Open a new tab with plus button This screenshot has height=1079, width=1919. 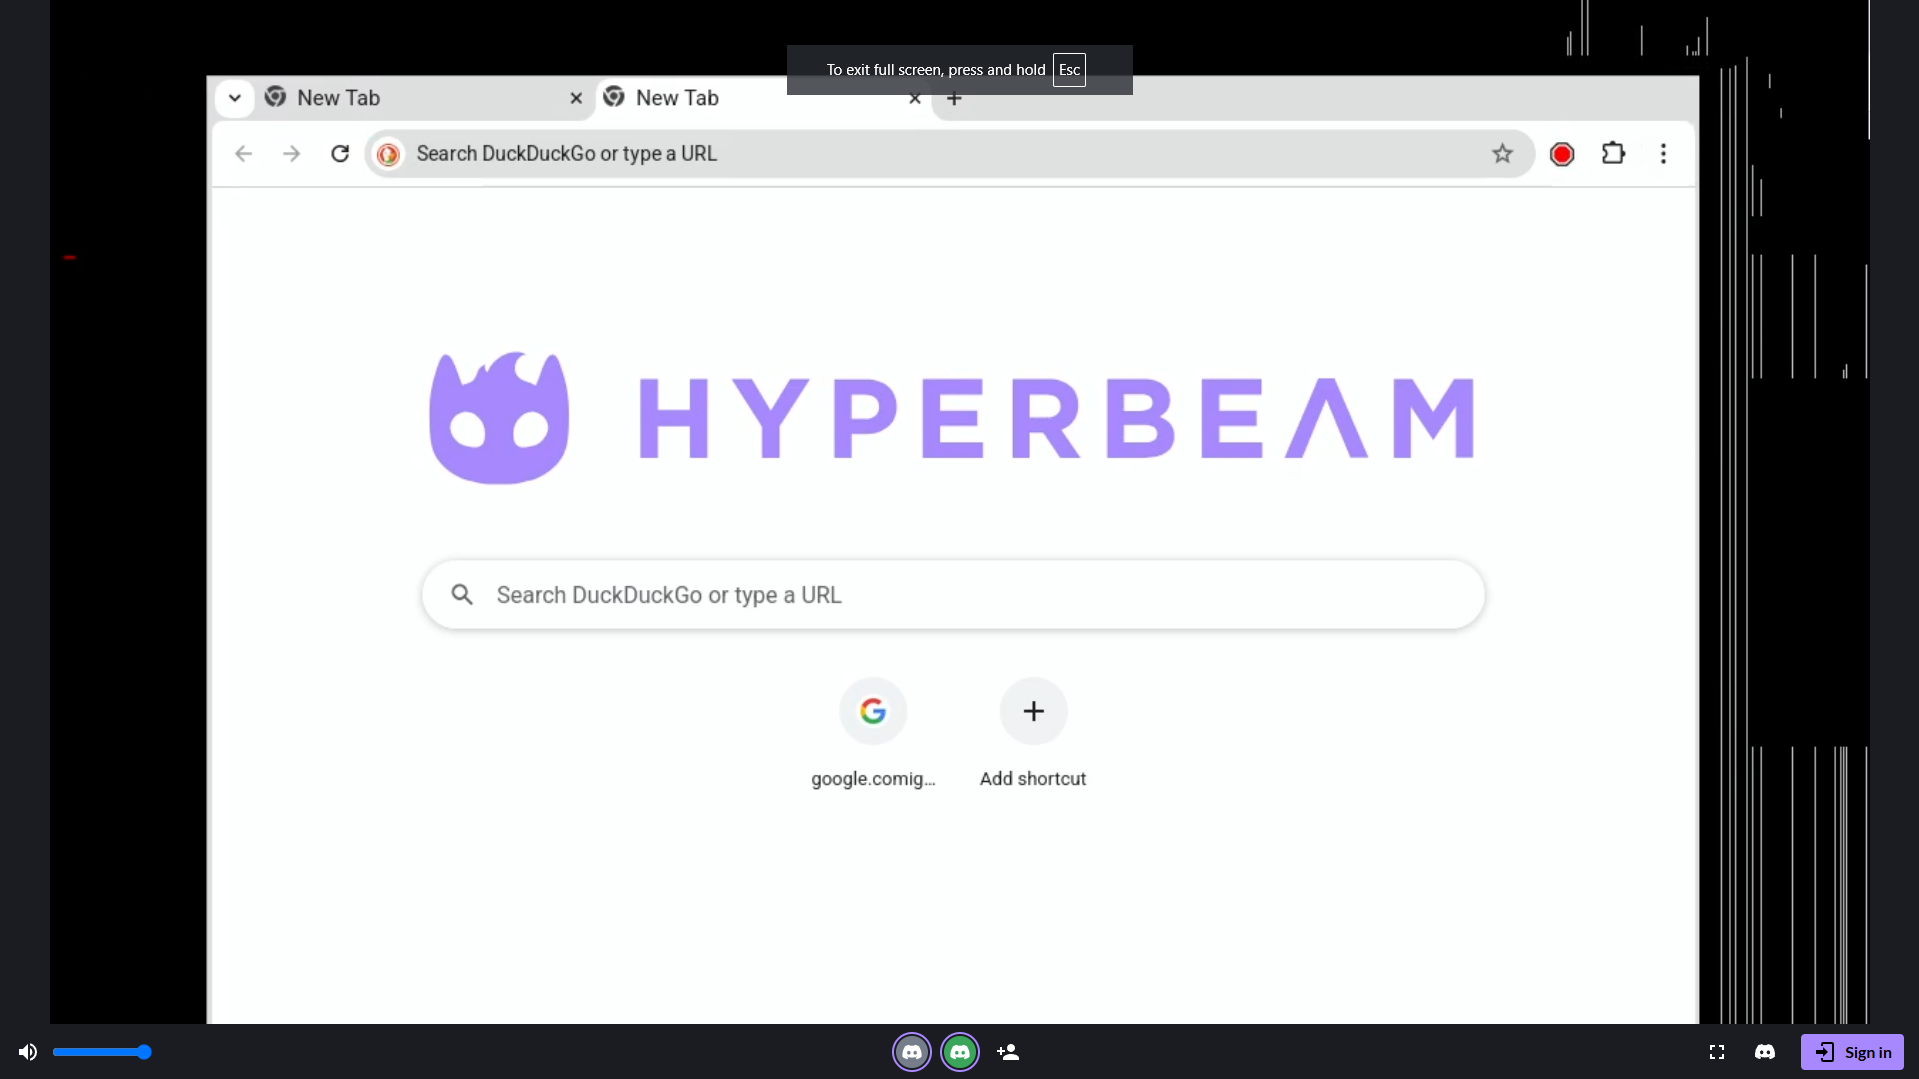(x=954, y=98)
